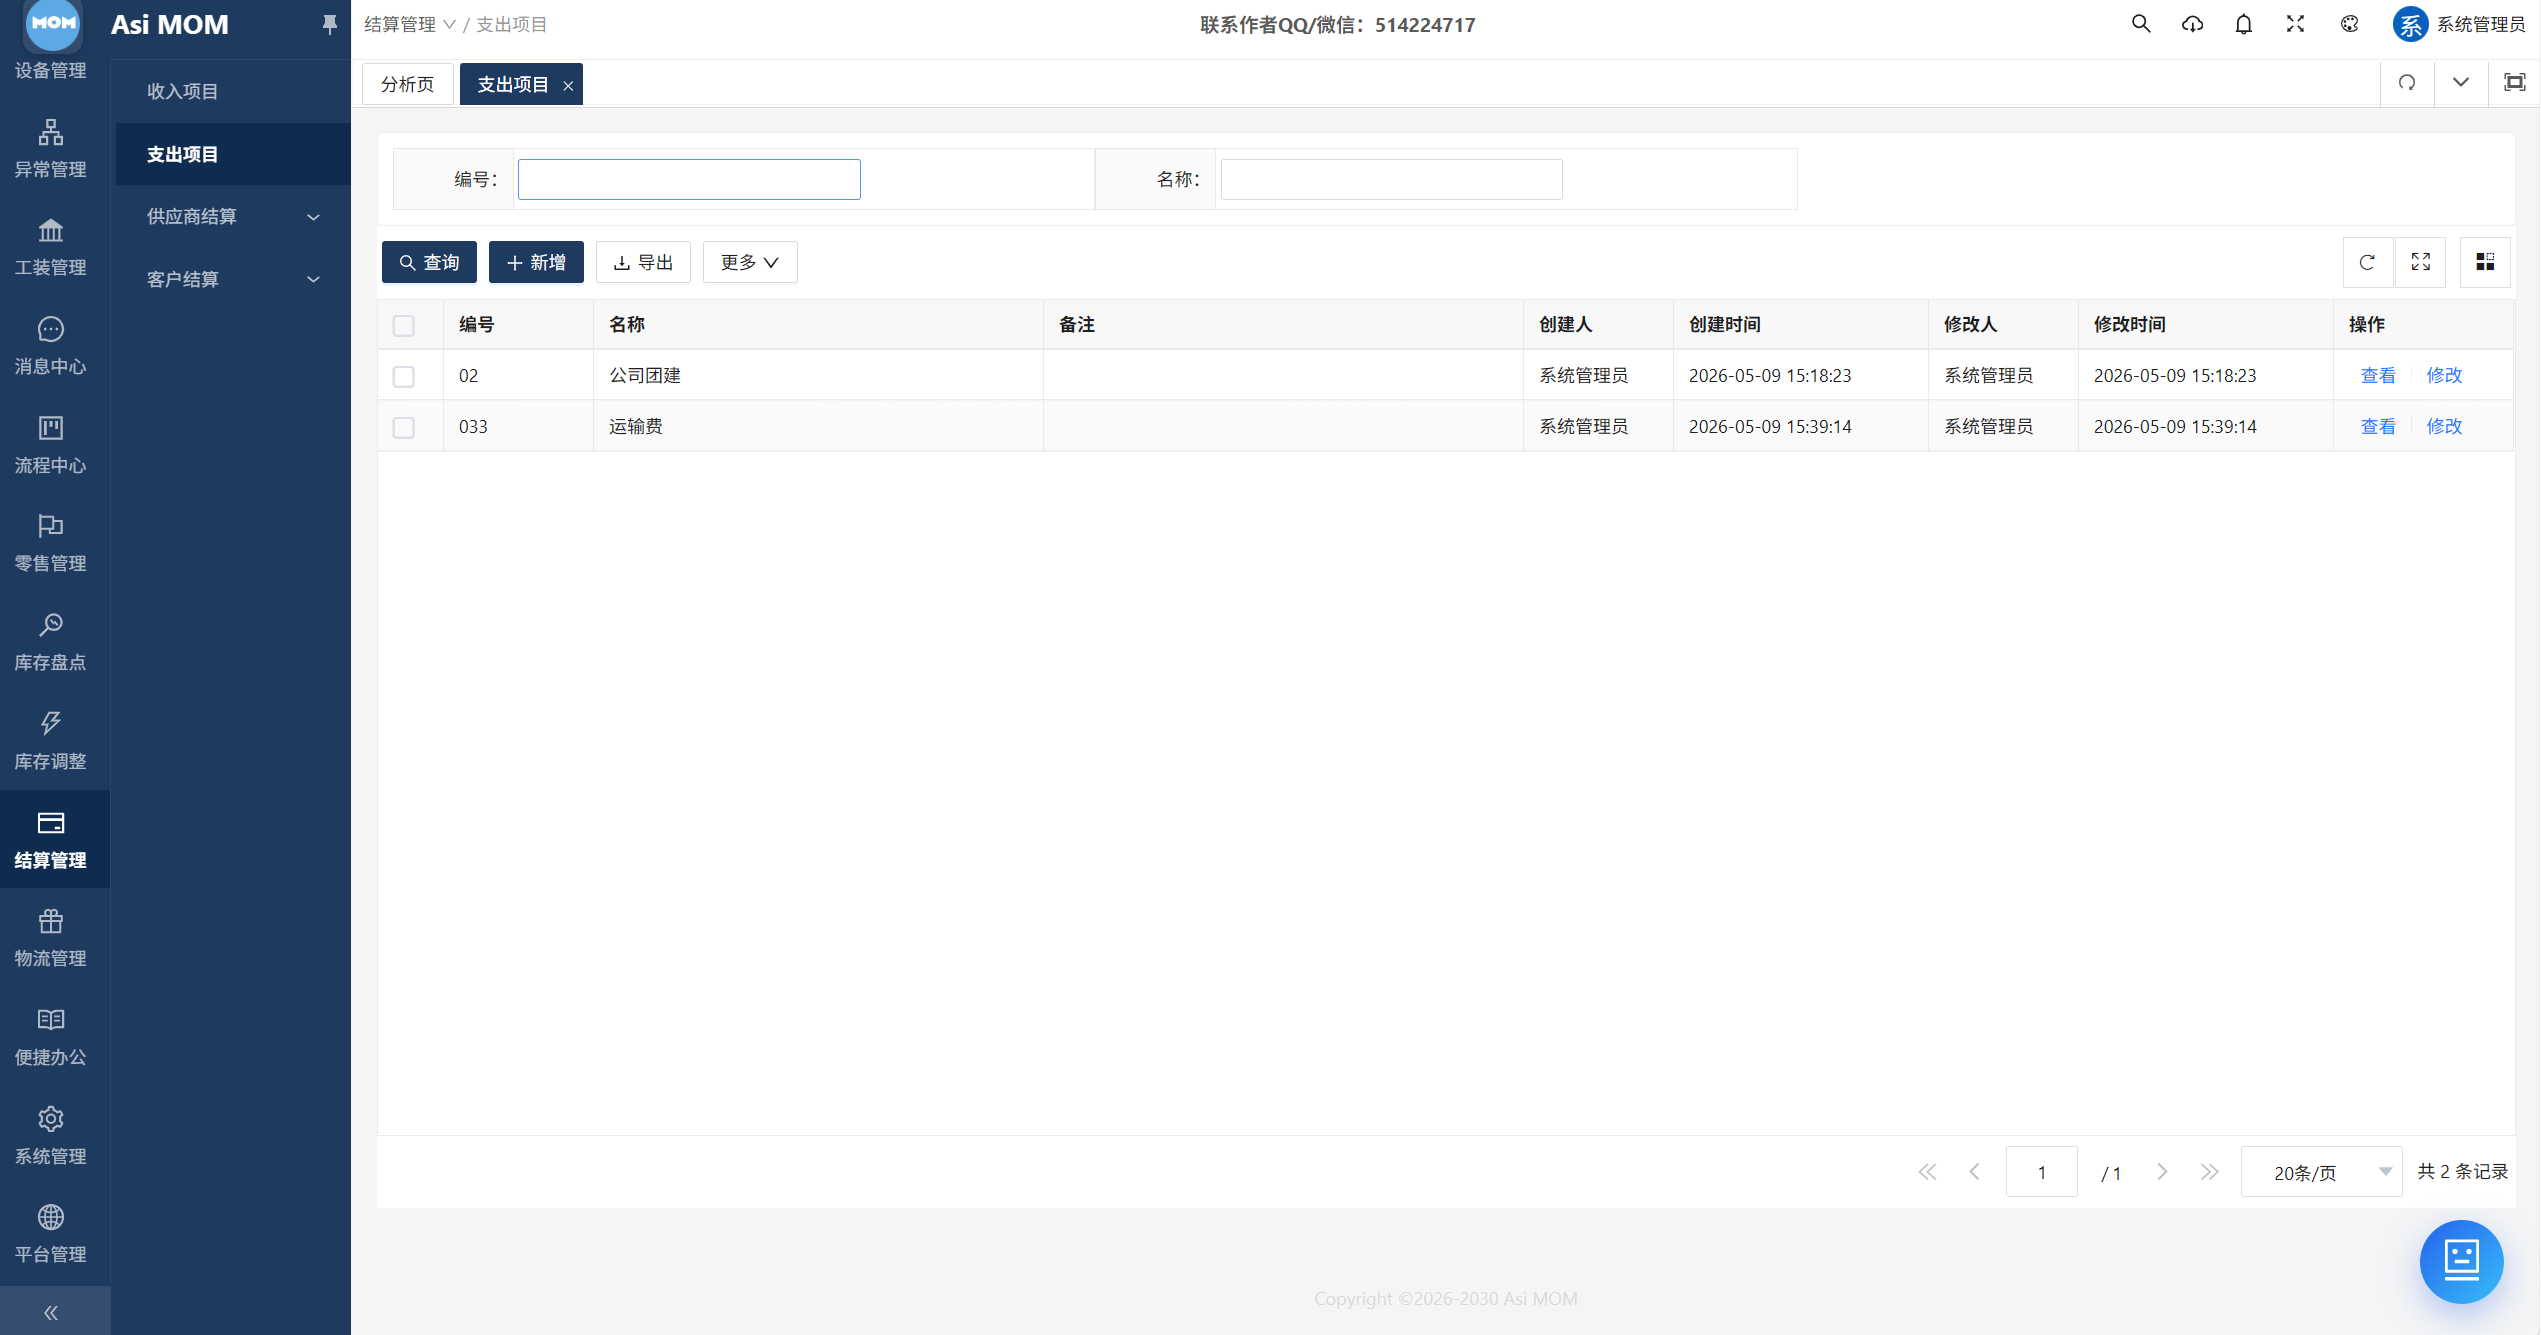Screen dimensions: 2541x1335
Task: Open column settings grid icon
Action: (x=2485, y=262)
